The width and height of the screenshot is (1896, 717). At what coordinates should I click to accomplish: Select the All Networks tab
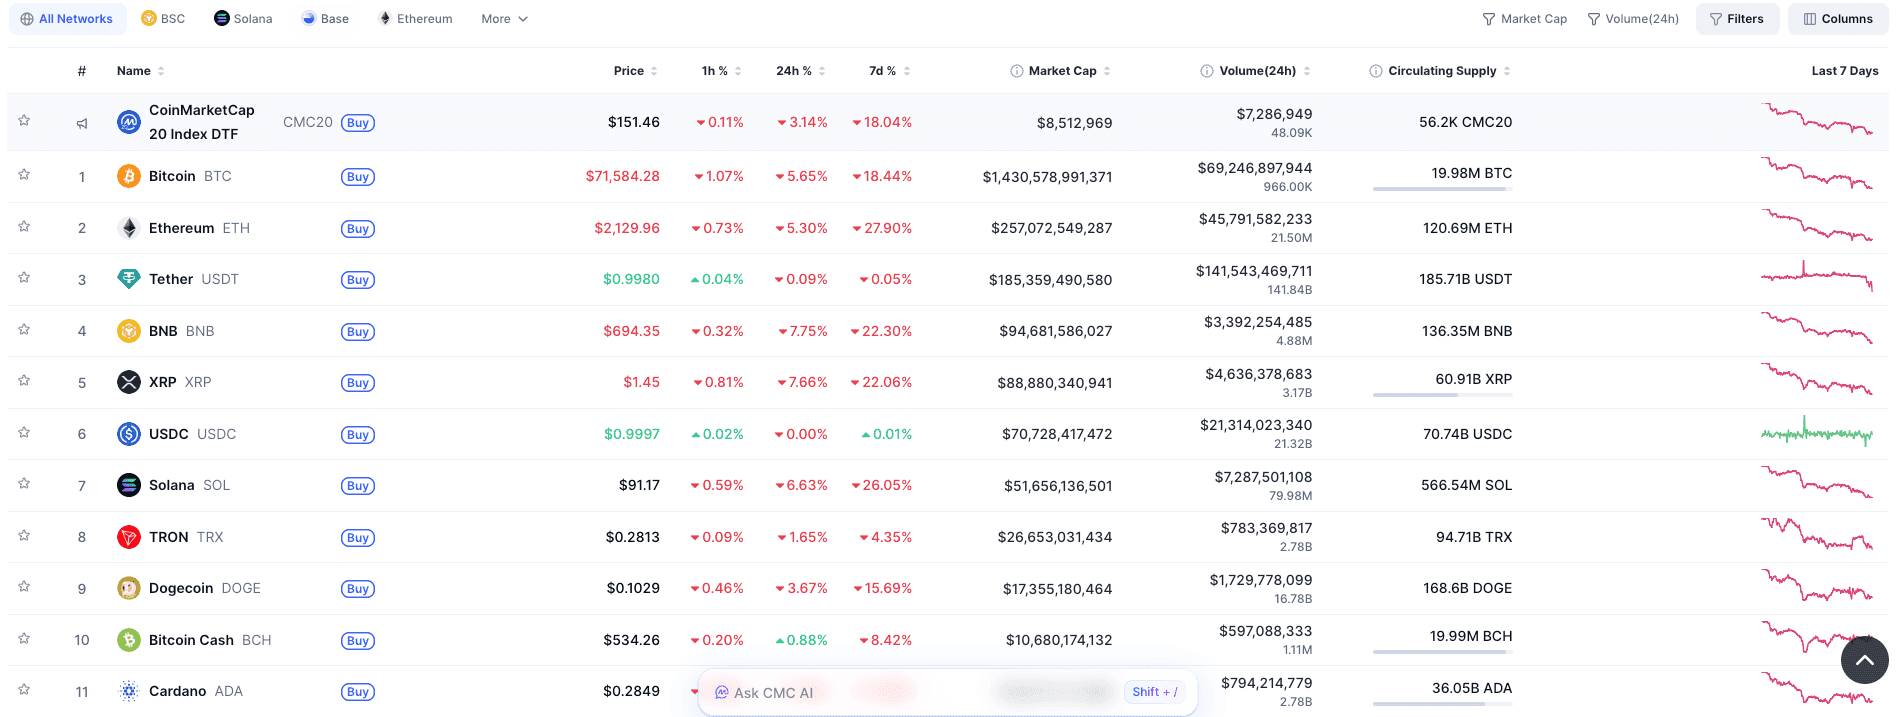tap(67, 19)
